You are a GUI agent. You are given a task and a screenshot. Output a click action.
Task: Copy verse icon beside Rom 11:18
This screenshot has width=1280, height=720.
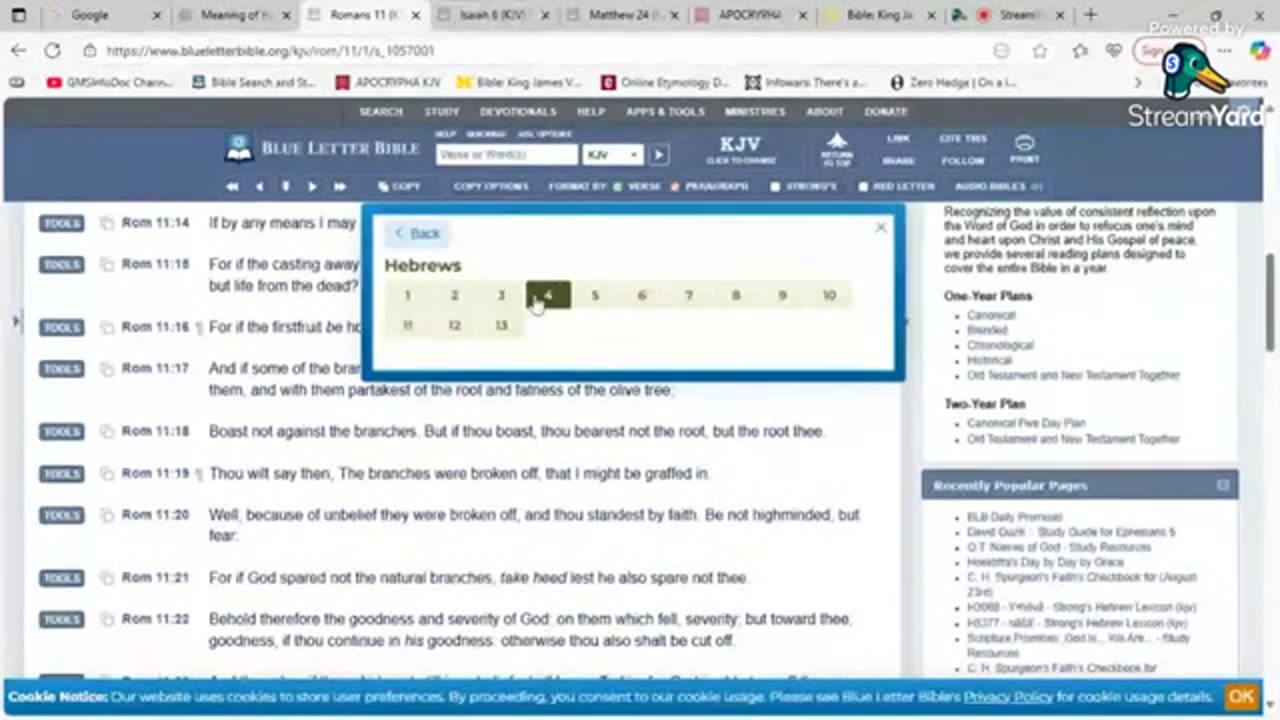[107, 432]
